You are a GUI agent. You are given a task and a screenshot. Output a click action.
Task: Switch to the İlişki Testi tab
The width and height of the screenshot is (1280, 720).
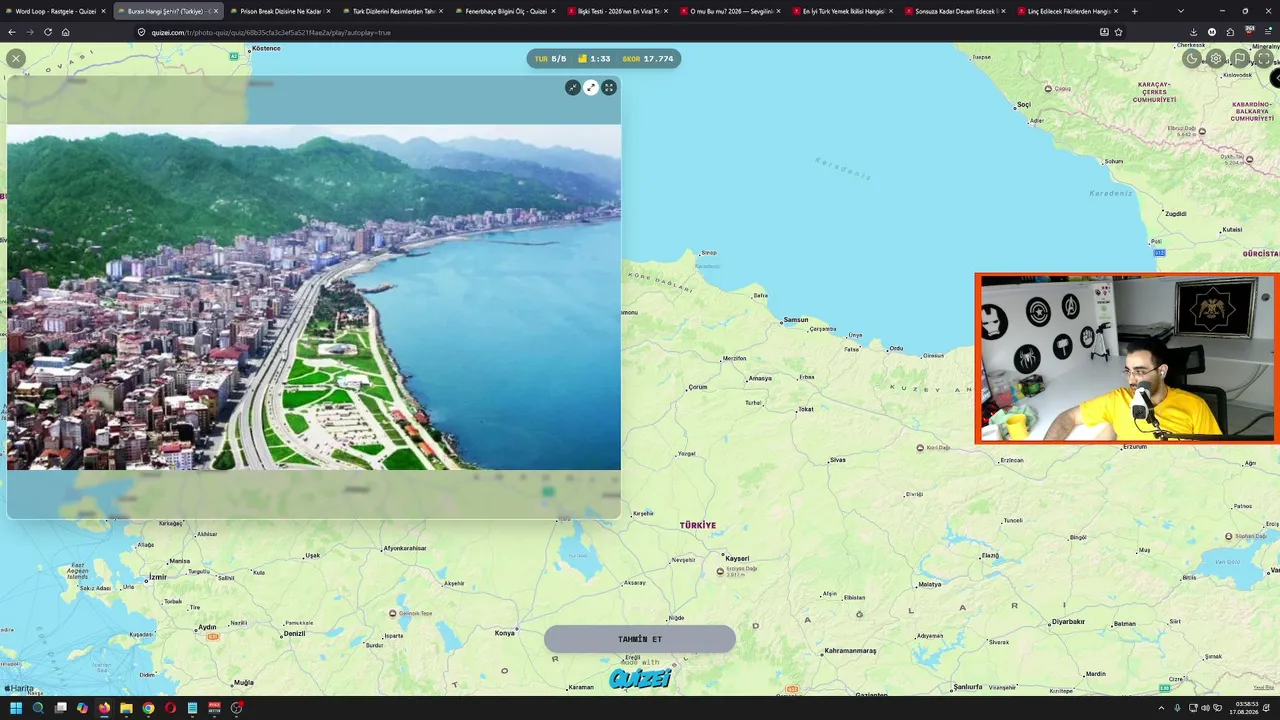[x=618, y=11]
